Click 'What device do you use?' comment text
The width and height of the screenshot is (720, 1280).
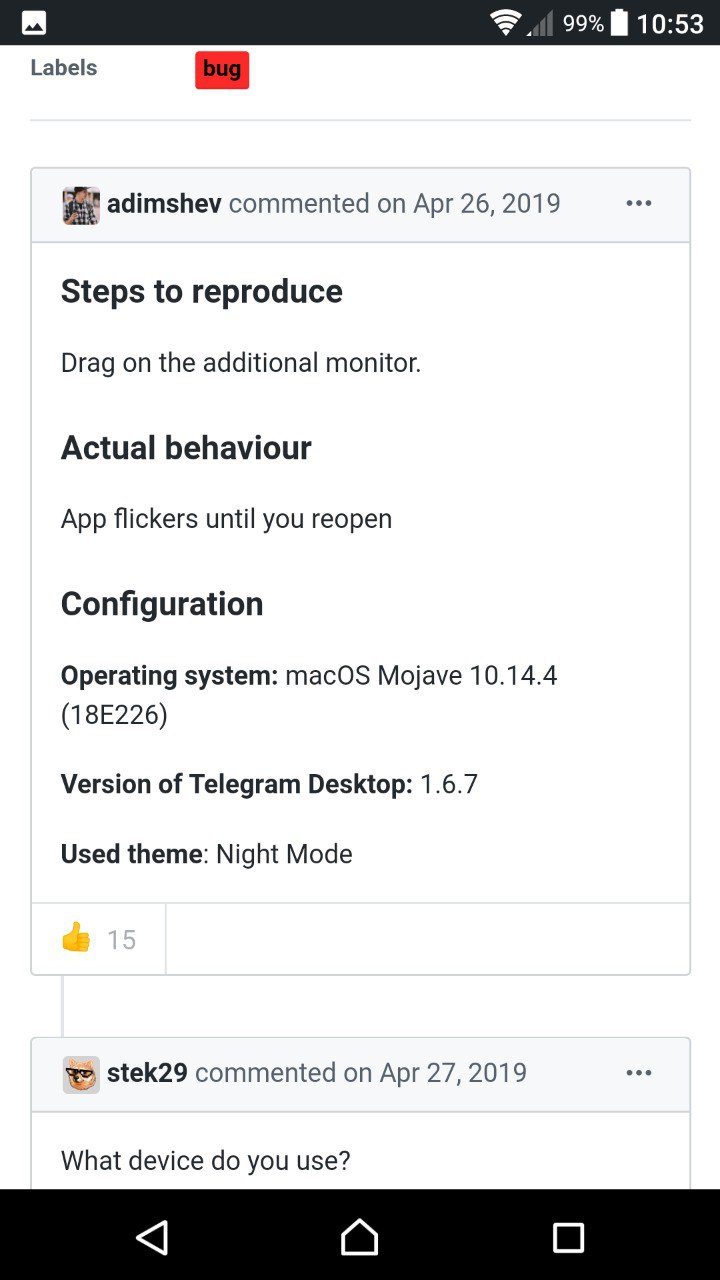coord(206,1160)
